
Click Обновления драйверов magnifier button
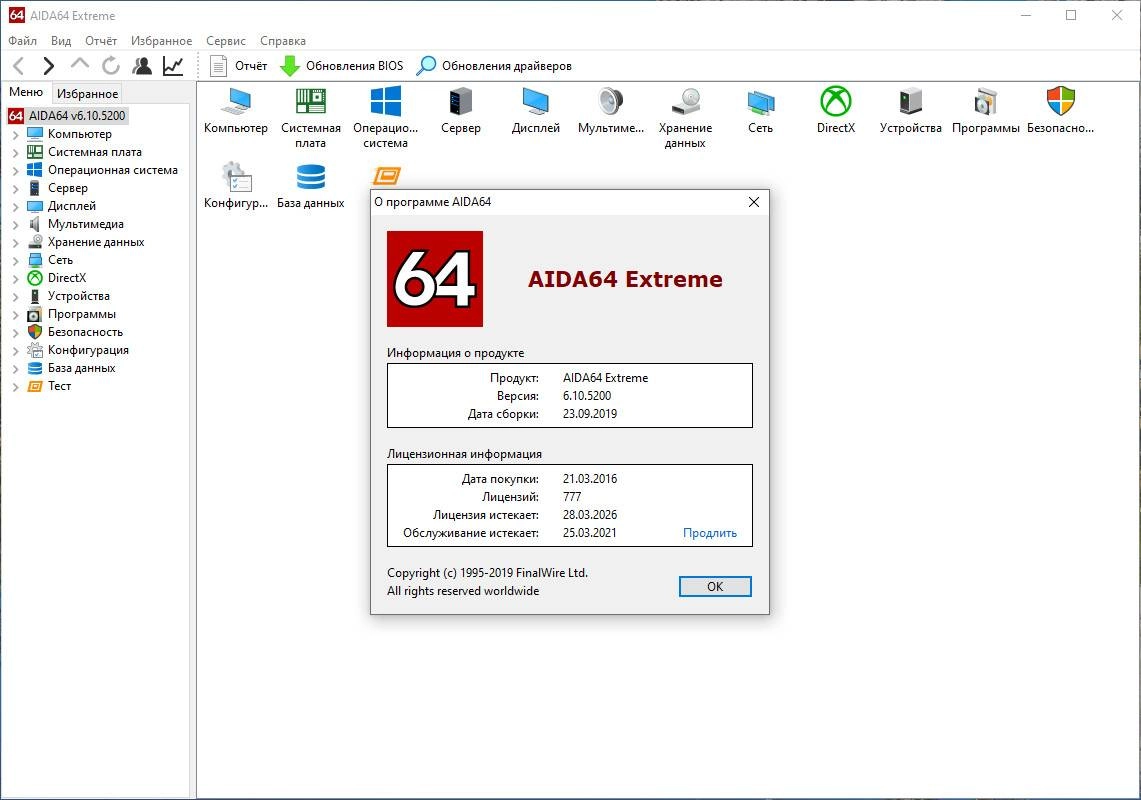click(494, 66)
